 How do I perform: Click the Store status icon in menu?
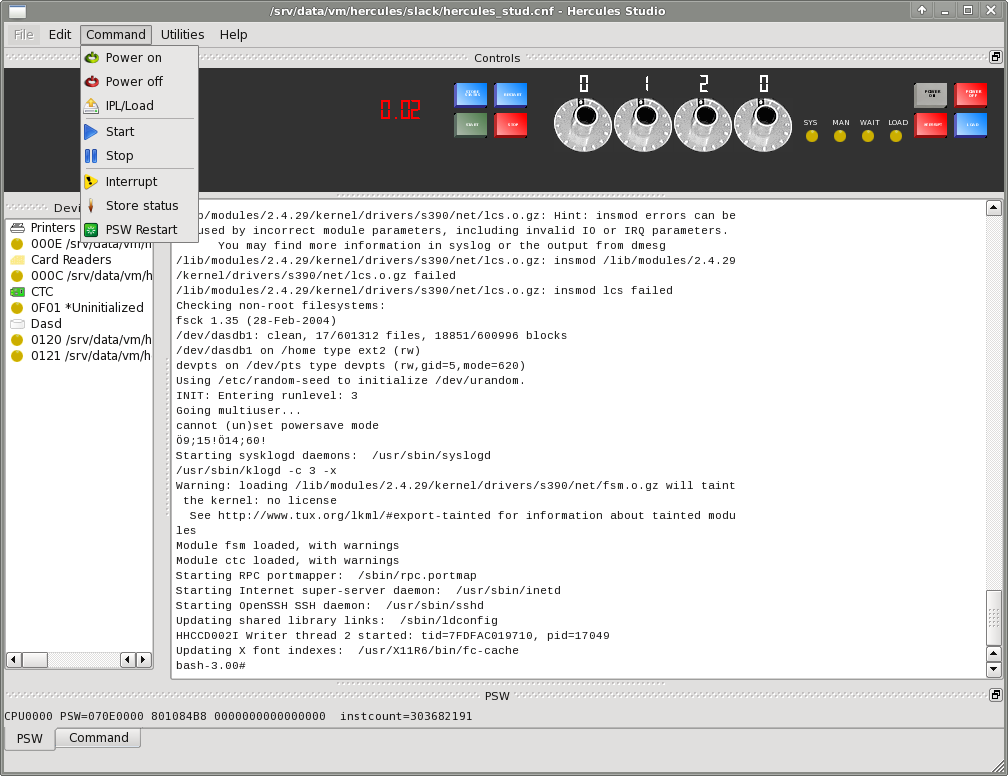(91, 206)
